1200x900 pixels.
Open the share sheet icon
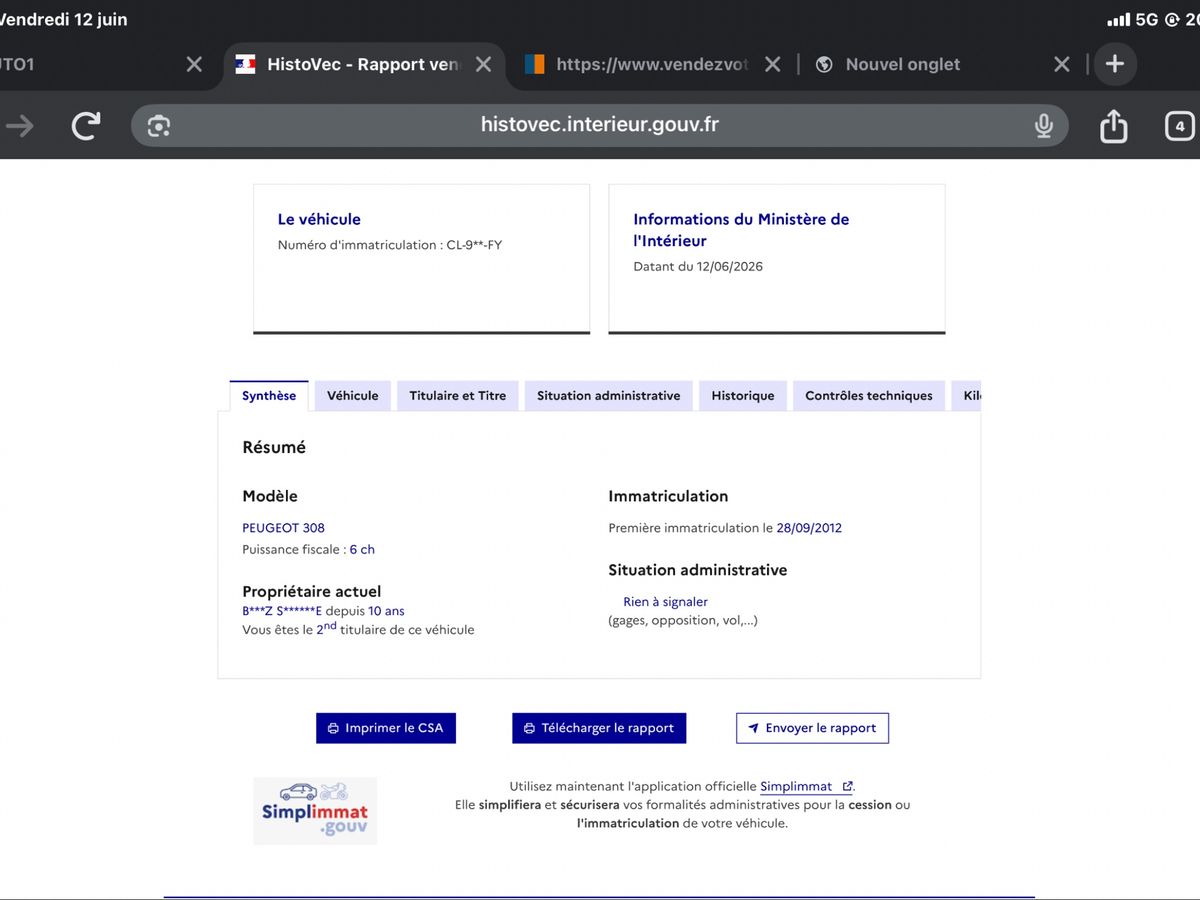pos(1113,125)
